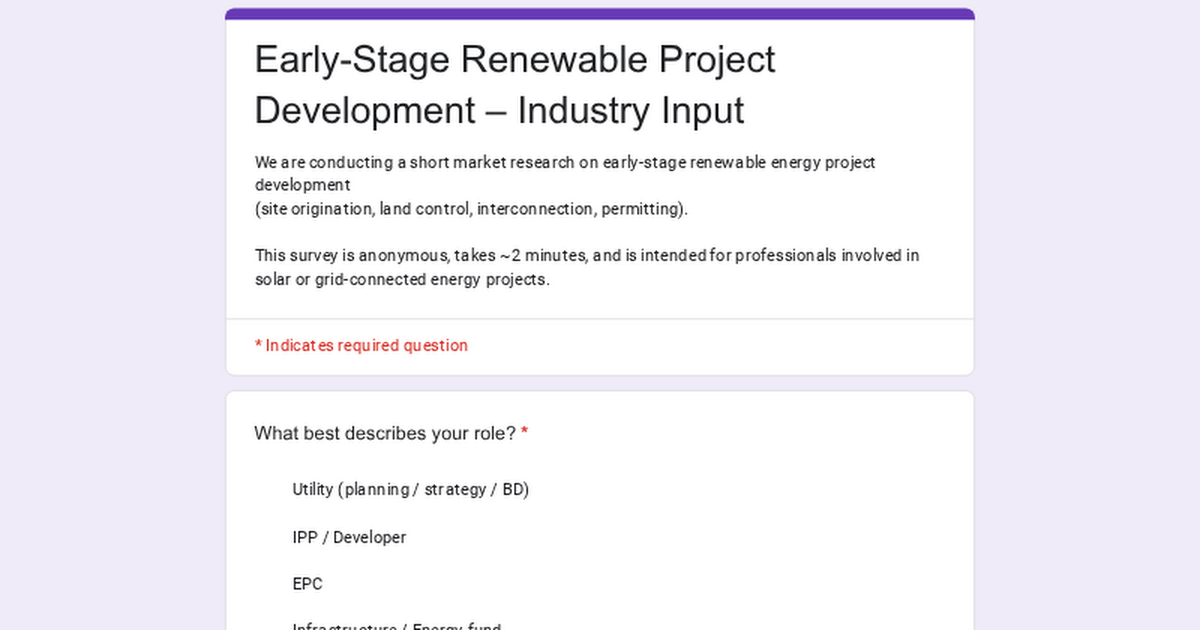This screenshot has height=630, width=1200.
Task: Click the red asterisk beside the role question
Action: pos(525,433)
